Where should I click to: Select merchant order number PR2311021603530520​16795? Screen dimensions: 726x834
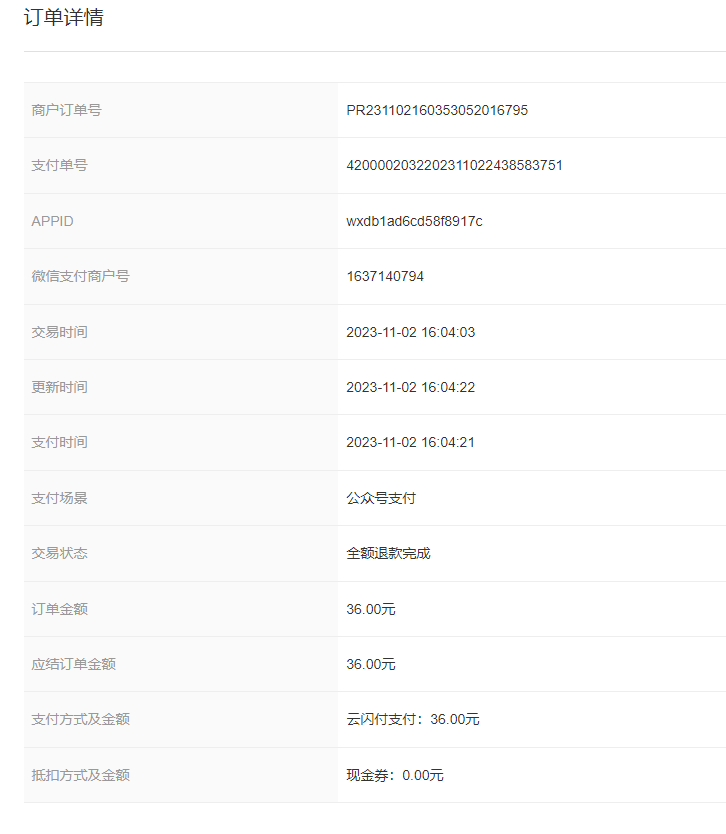pos(437,110)
